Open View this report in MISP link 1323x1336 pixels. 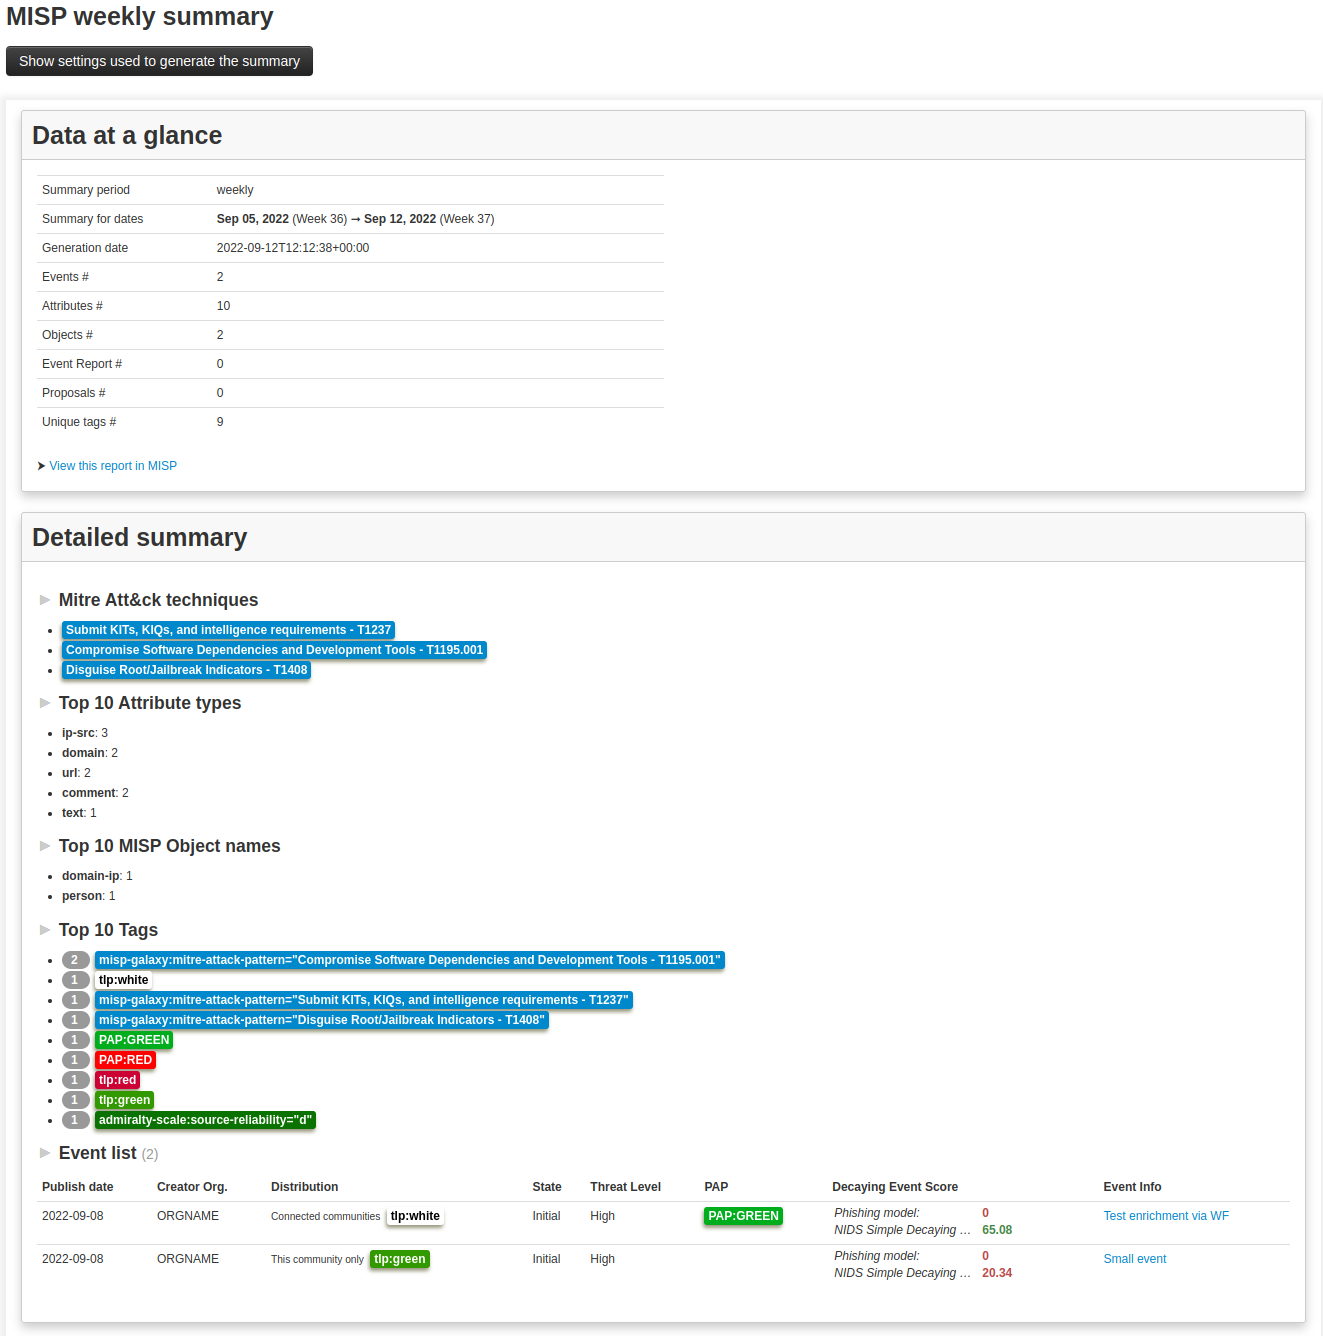click(113, 466)
